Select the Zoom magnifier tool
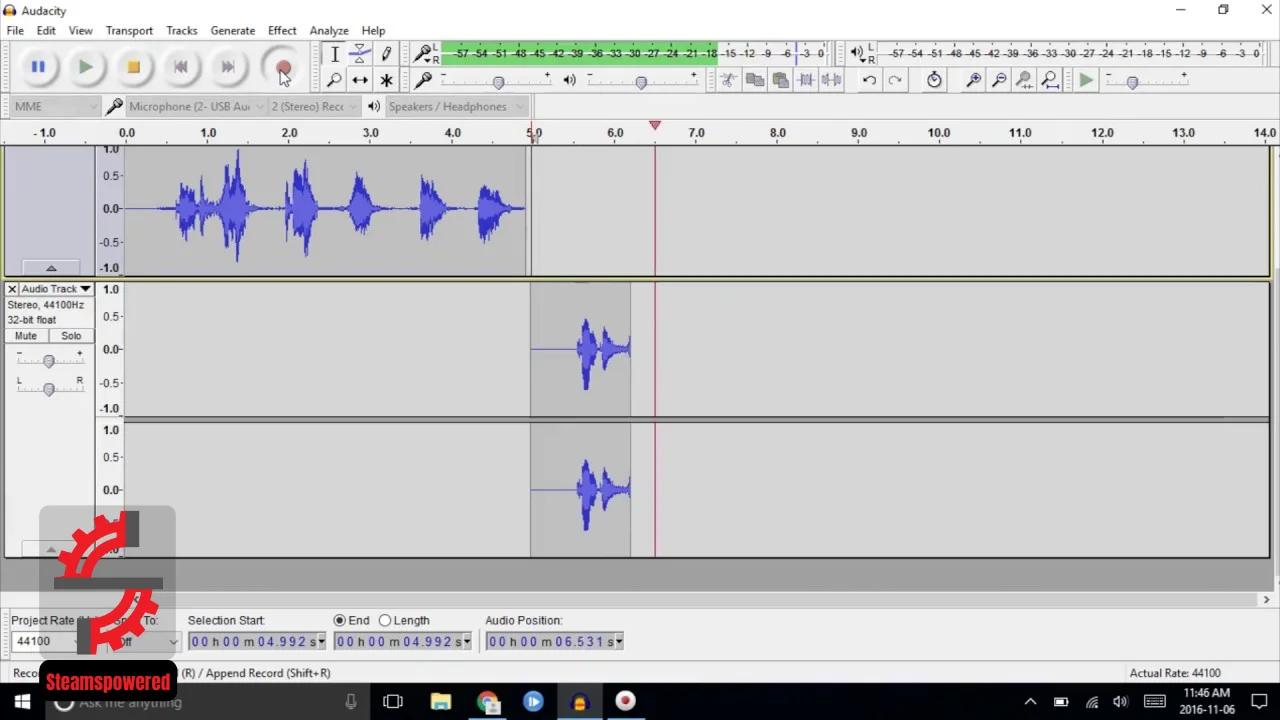The image size is (1280, 720). pyautogui.click(x=335, y=80)
